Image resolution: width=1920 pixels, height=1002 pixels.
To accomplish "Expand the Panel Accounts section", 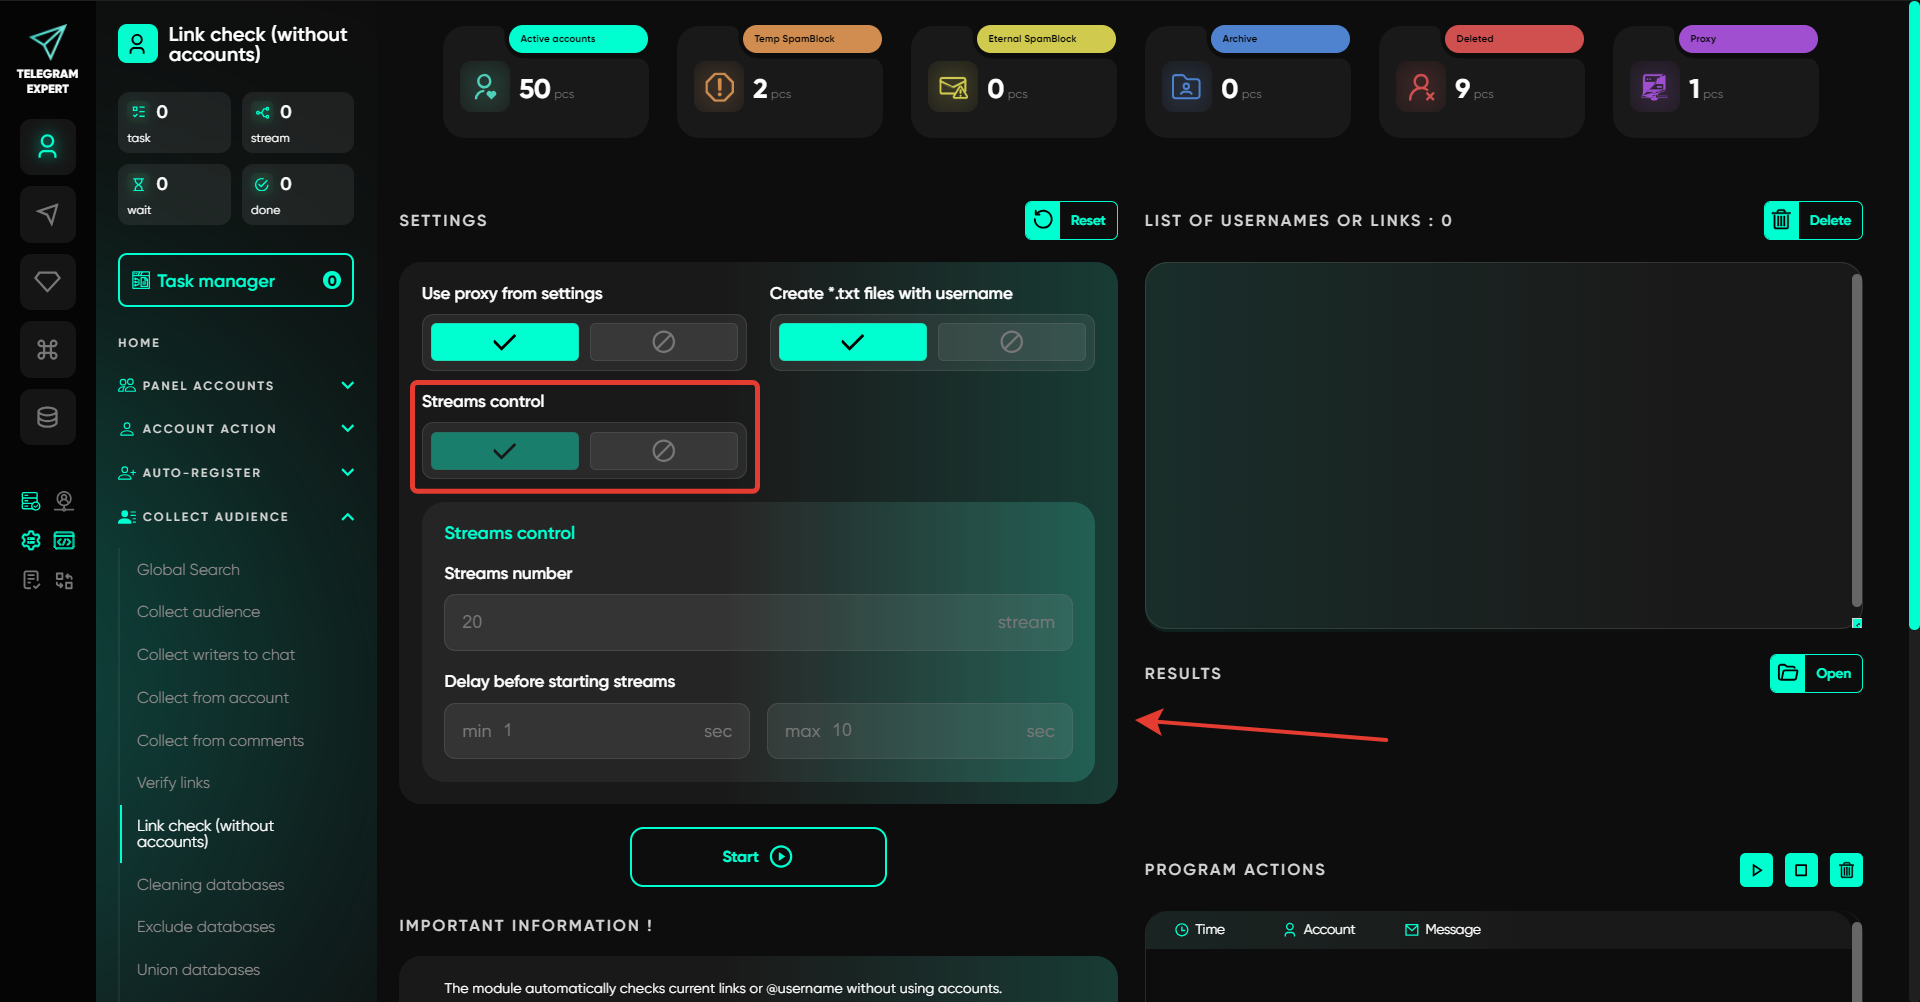I will [x=347, y=385].
